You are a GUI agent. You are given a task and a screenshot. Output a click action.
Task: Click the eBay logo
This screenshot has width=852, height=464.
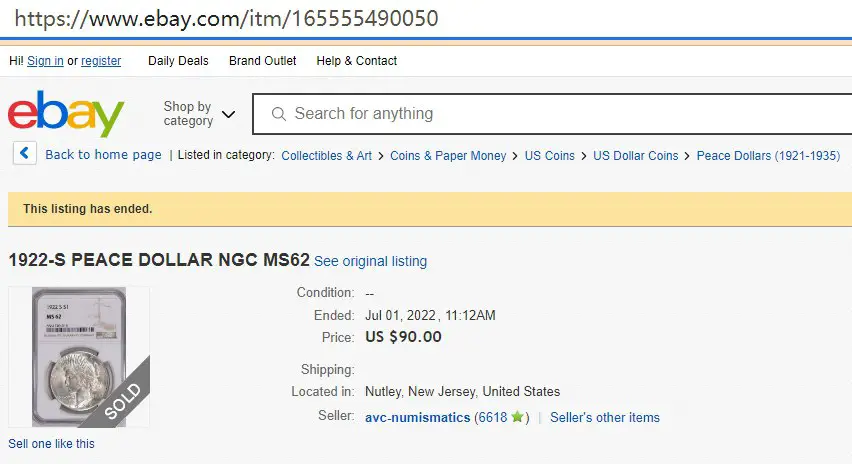coord(66,114)
